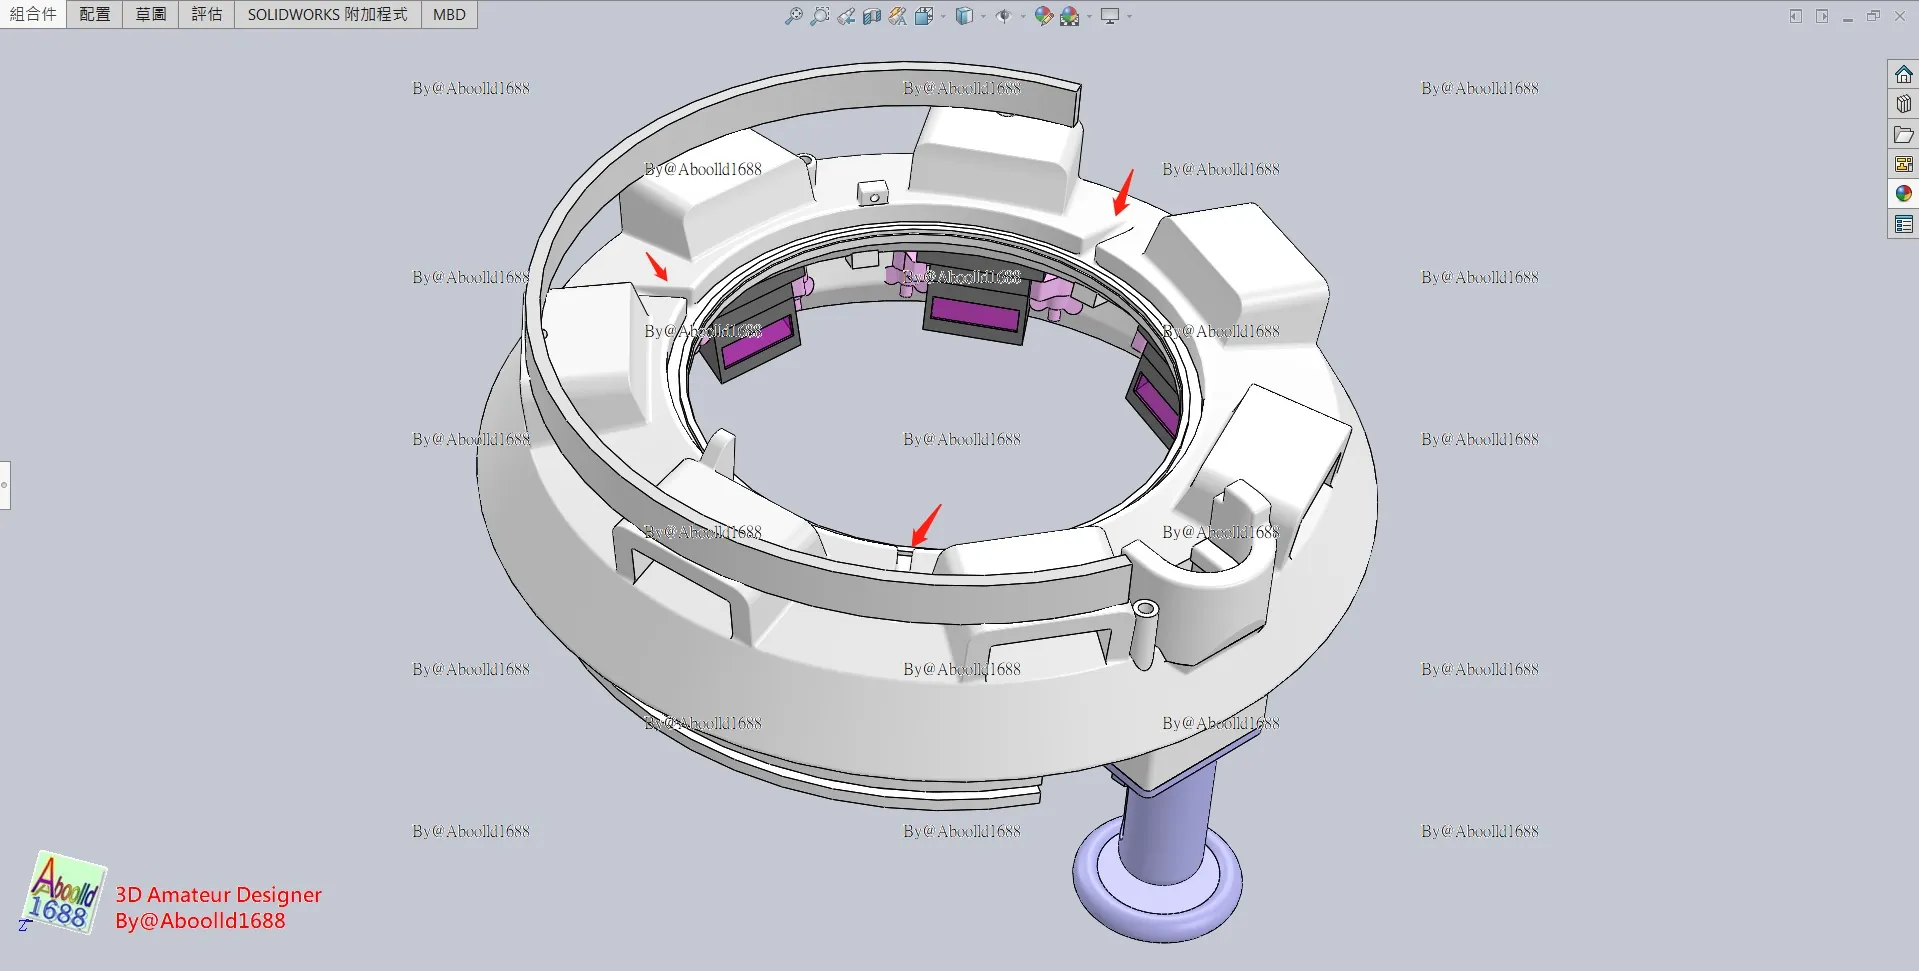1919x971 pixels.
Task: Open the Design Library task pane icon
Action: point(1904,104)
